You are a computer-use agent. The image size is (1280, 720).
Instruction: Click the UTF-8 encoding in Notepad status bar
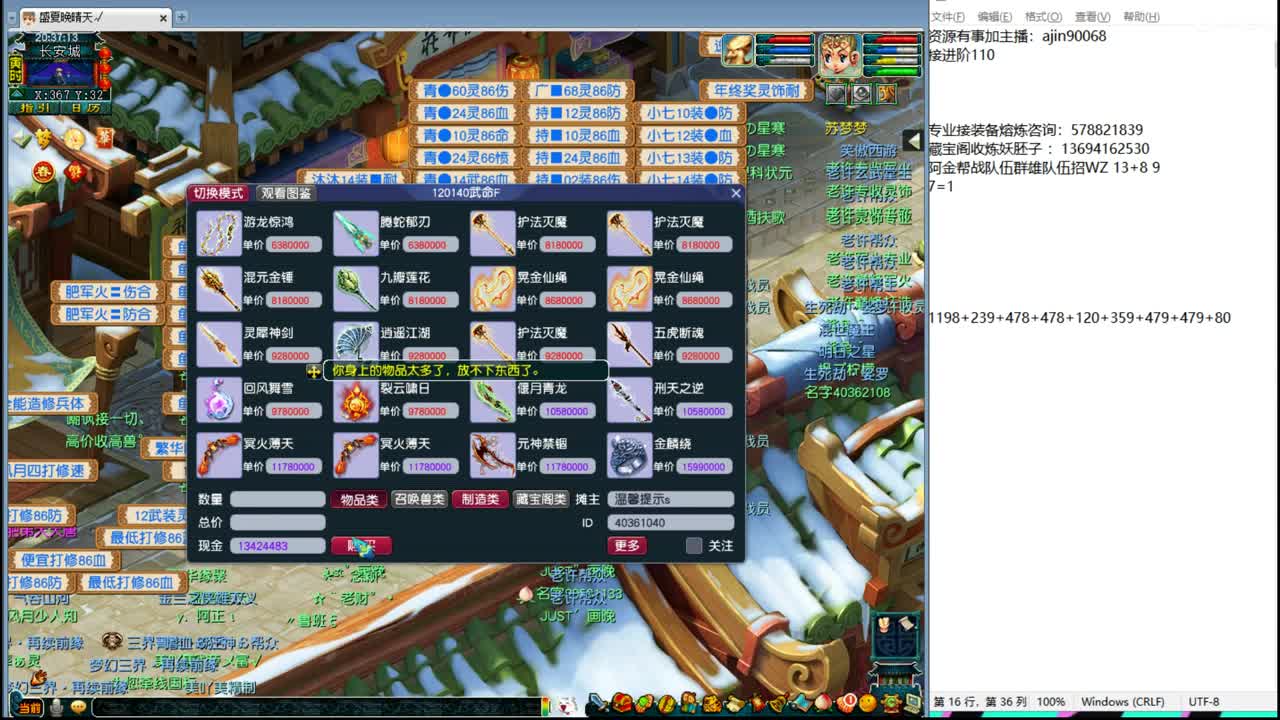1204,702
